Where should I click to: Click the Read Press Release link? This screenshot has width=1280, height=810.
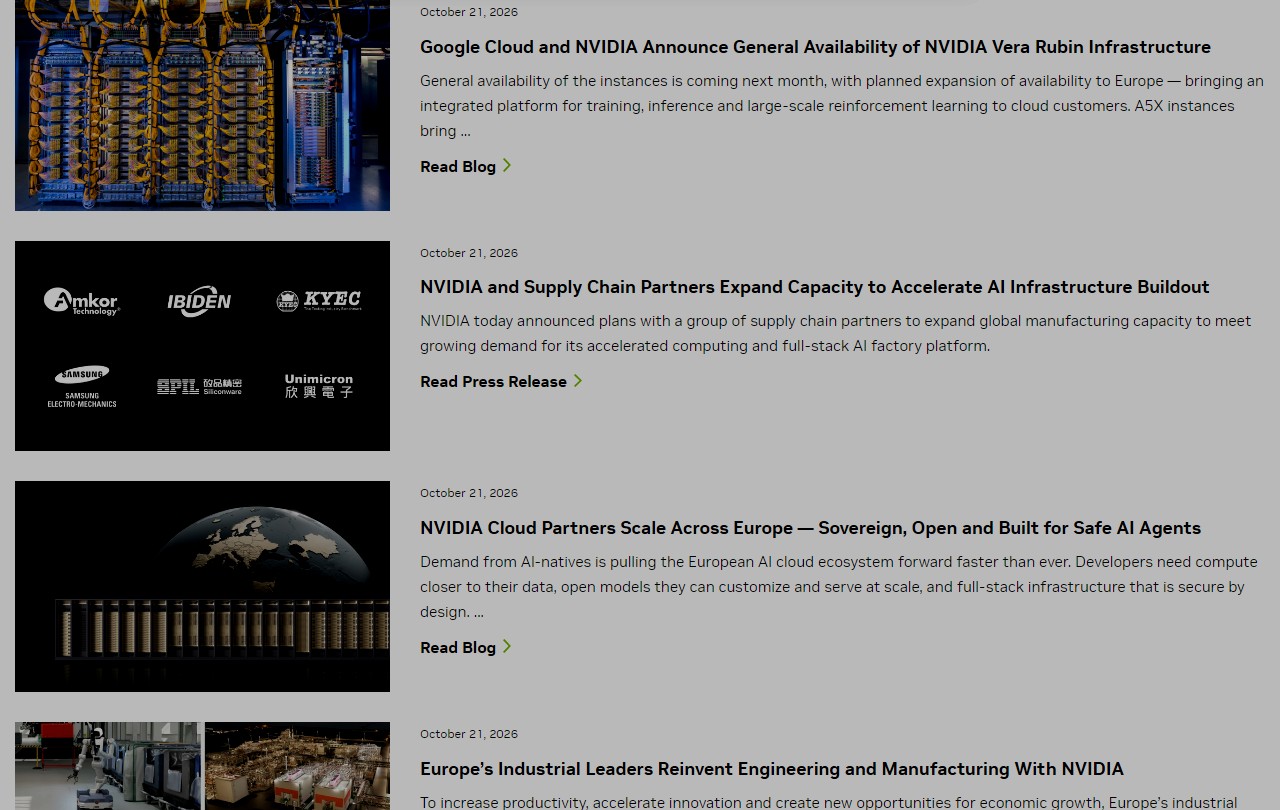click(x=493, y=381)
